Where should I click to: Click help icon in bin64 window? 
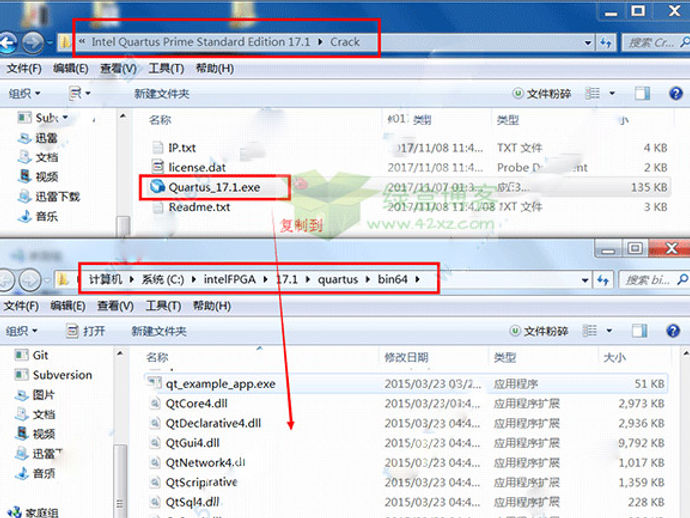673,331
